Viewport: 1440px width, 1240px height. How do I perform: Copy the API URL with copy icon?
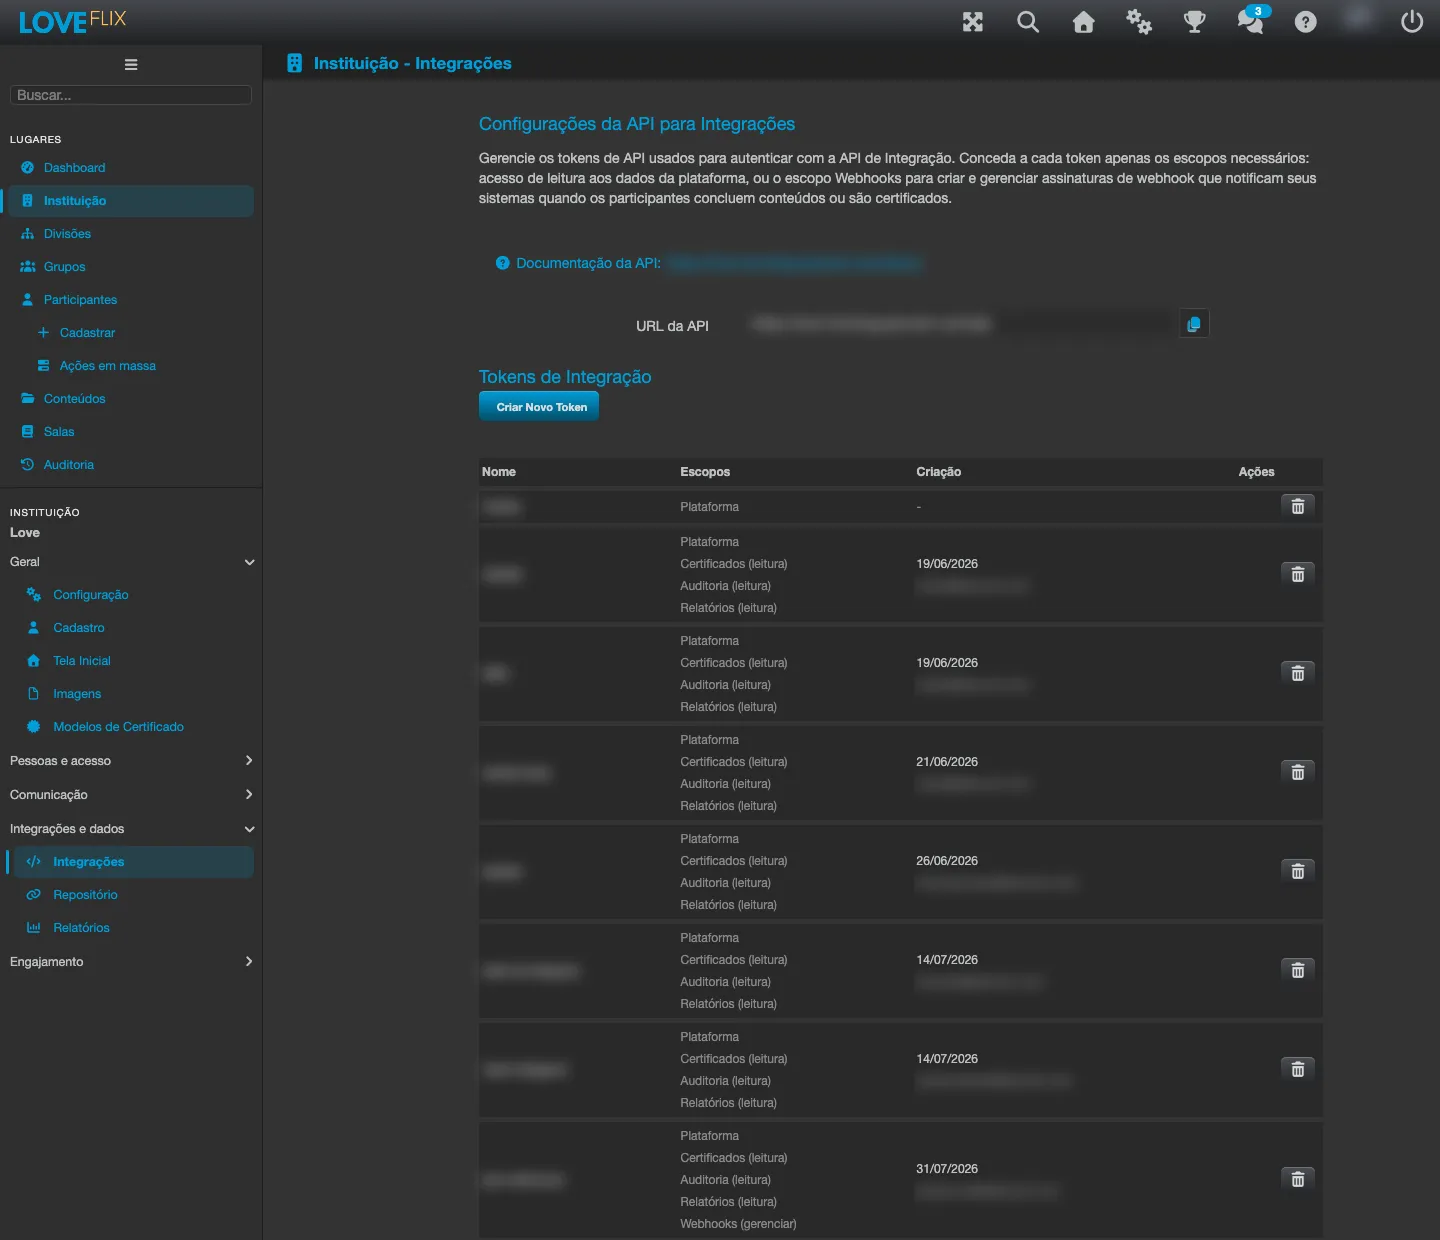1194,324
